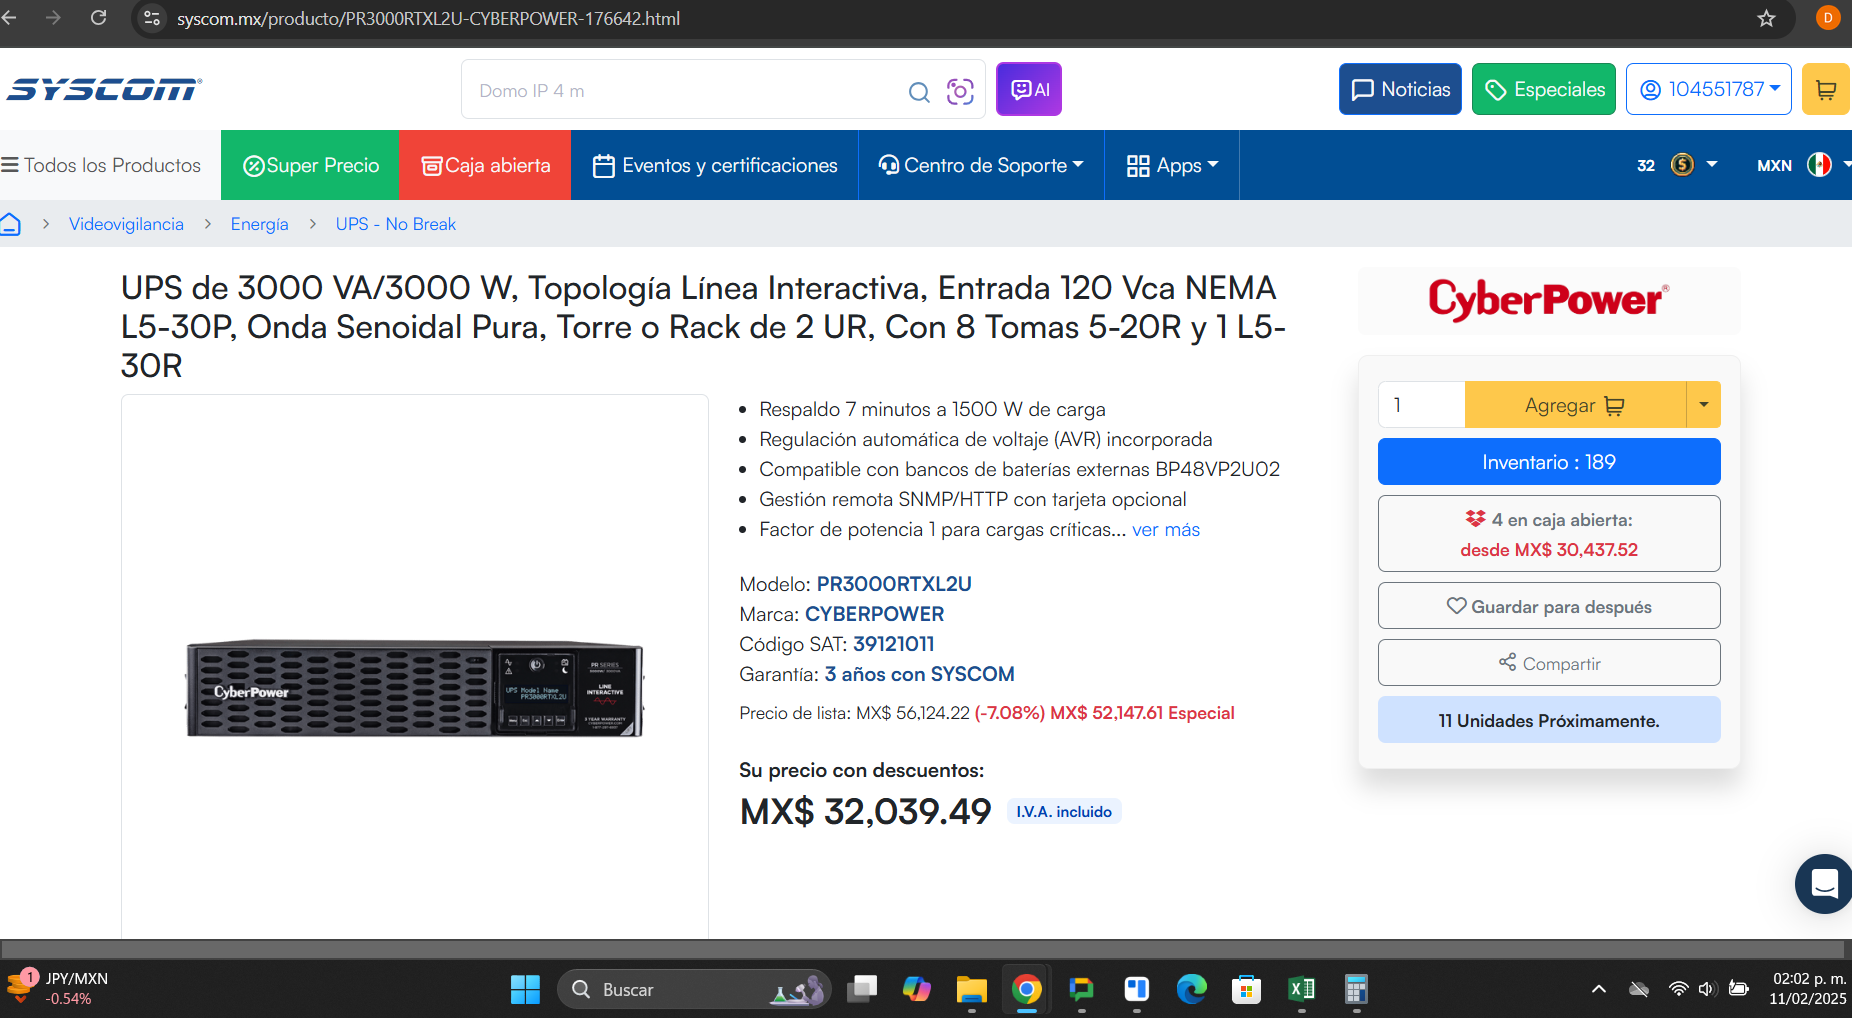Click the CYBERPOWER brand link
Viewport: 1852px width, 1018px height.
[874, 614]
